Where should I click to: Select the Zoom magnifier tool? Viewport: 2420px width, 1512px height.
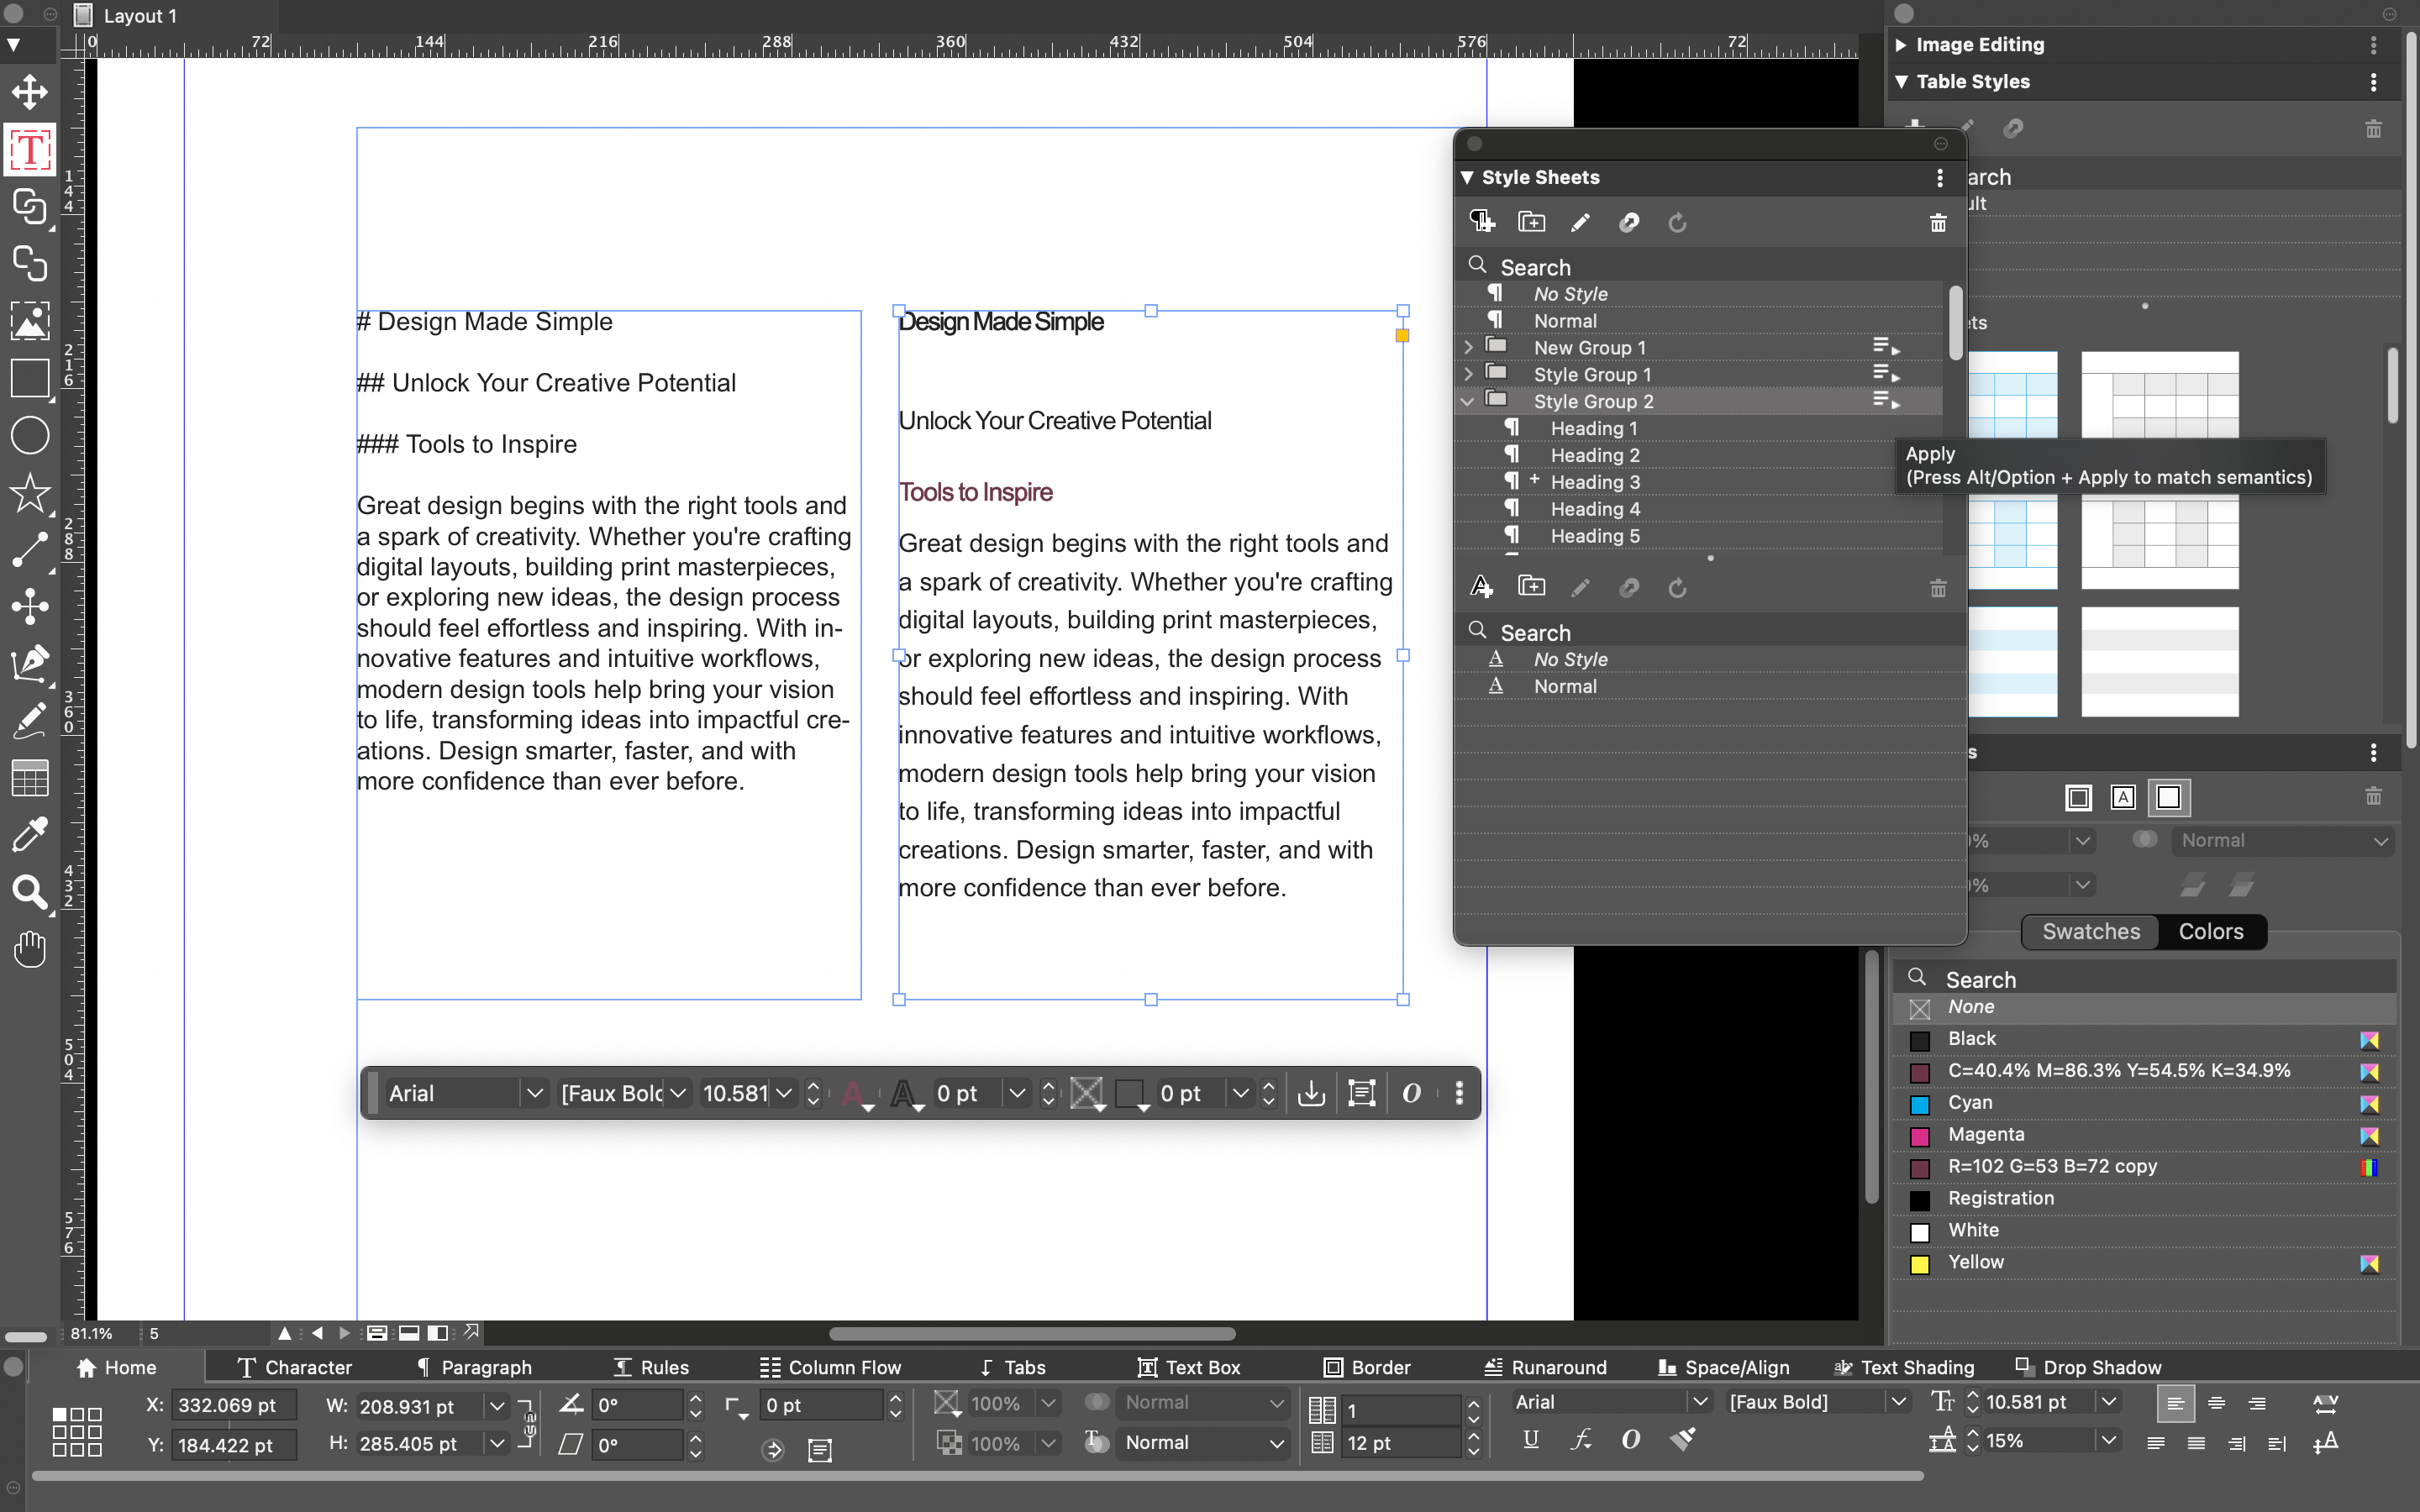coord(29,892)
